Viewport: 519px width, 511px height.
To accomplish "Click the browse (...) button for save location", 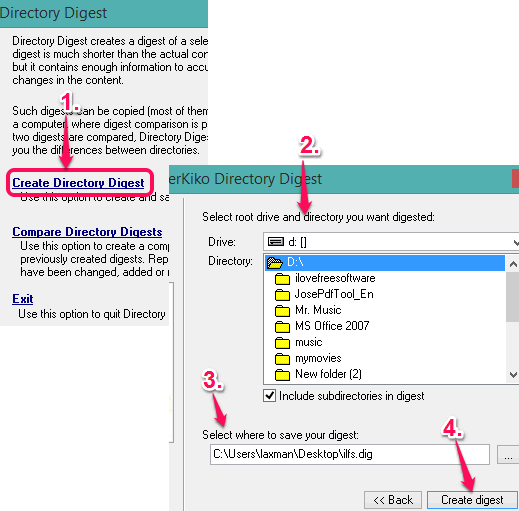I will (508, 454).
